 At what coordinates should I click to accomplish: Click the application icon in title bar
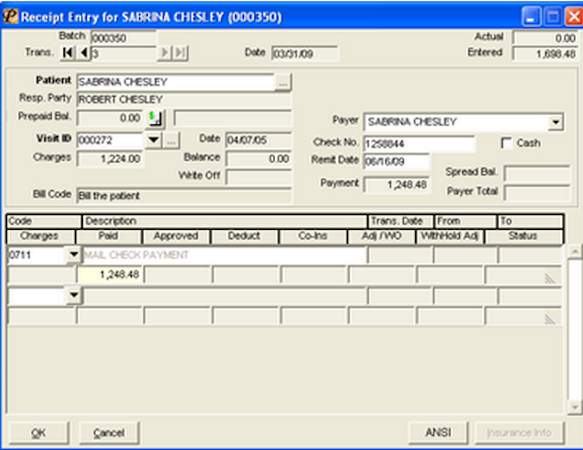[x=10, y=16]
